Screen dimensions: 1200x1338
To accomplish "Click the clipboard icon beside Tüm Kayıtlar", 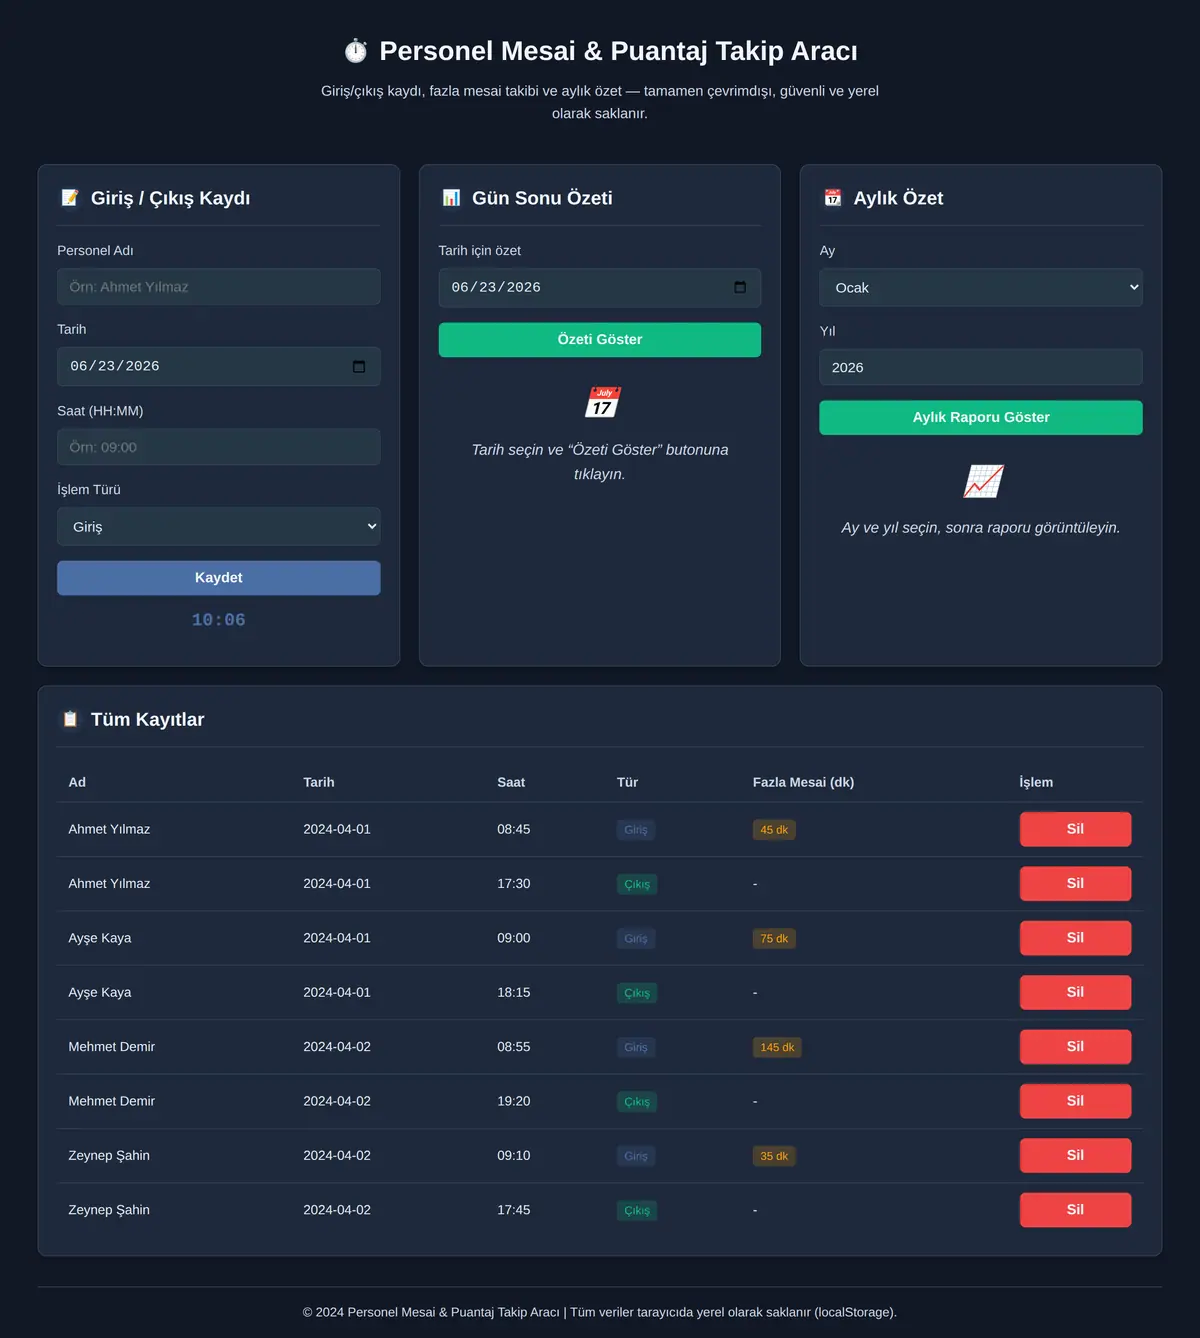I will (x=70, y=719).
